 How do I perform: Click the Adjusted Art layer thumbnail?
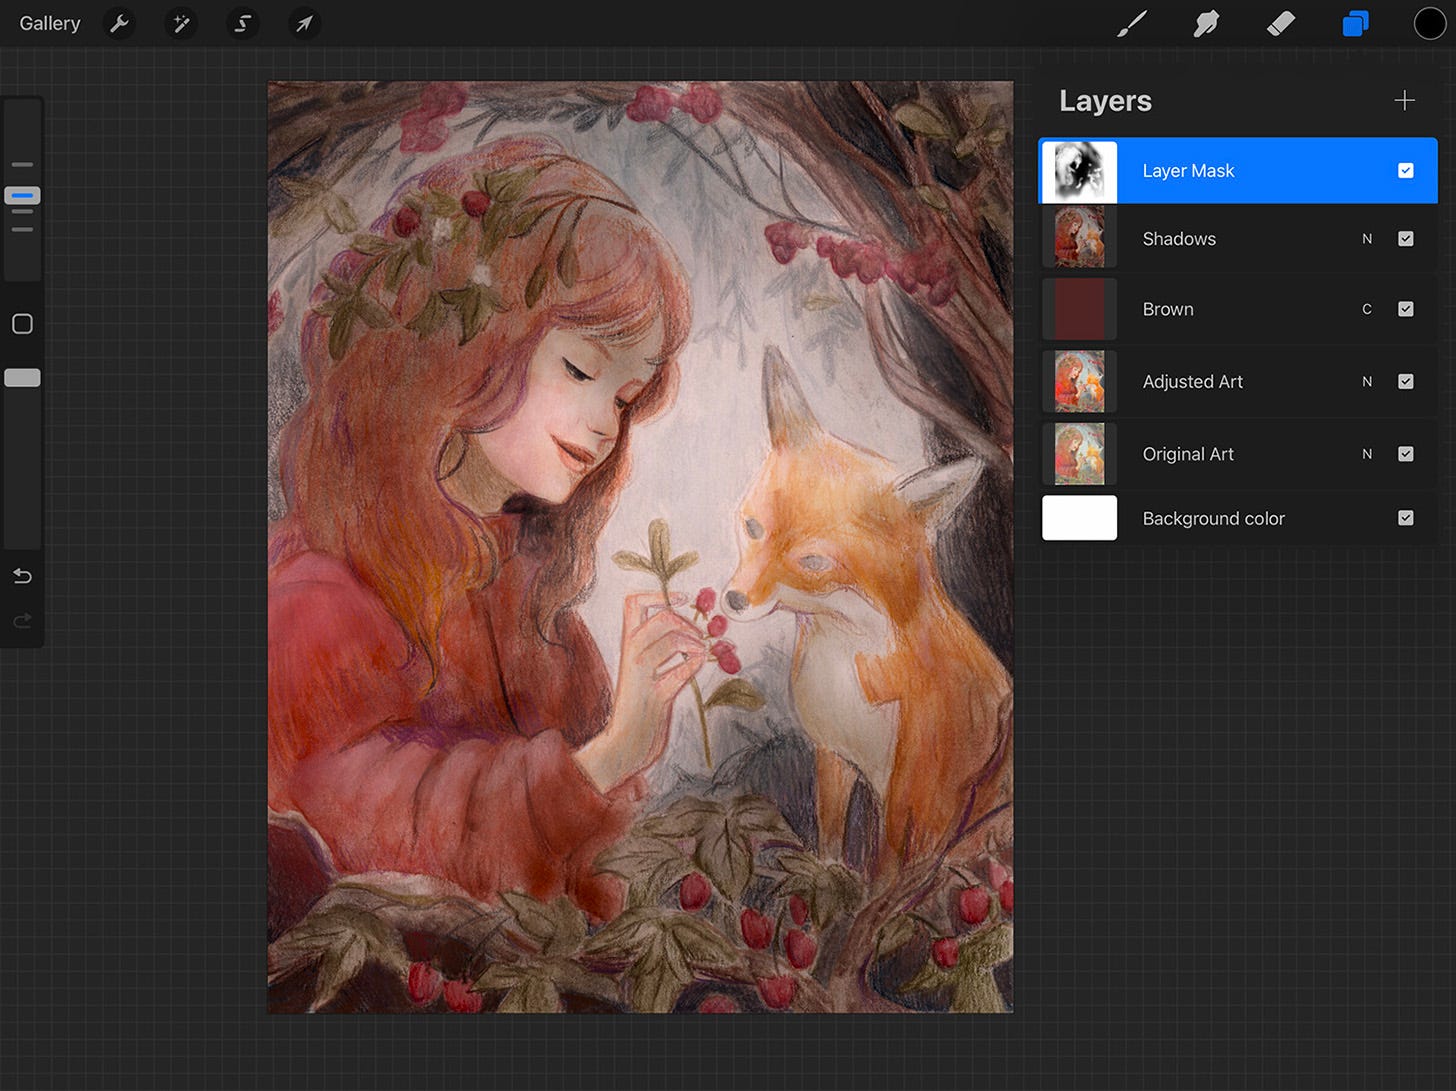coord(1079,381)
